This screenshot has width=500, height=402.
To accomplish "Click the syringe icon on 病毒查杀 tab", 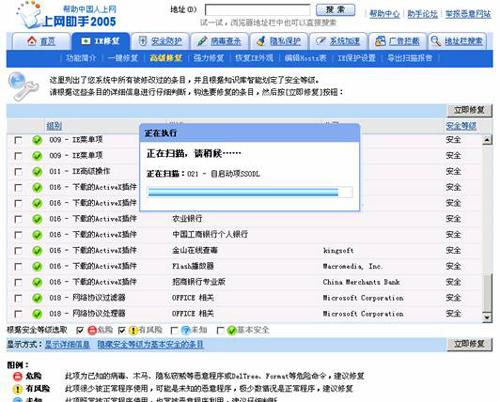I will coord(202,41).
